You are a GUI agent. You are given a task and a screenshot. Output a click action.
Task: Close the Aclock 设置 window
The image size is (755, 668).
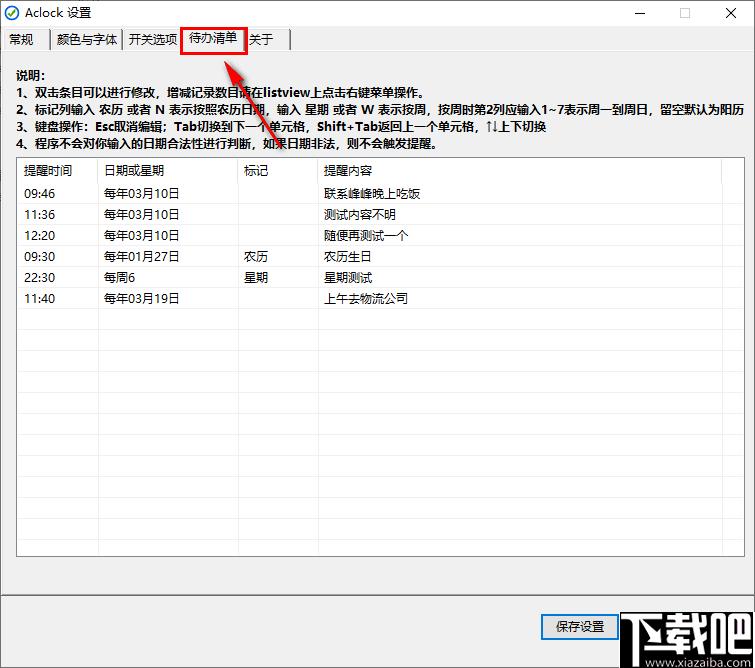point(730,13)
